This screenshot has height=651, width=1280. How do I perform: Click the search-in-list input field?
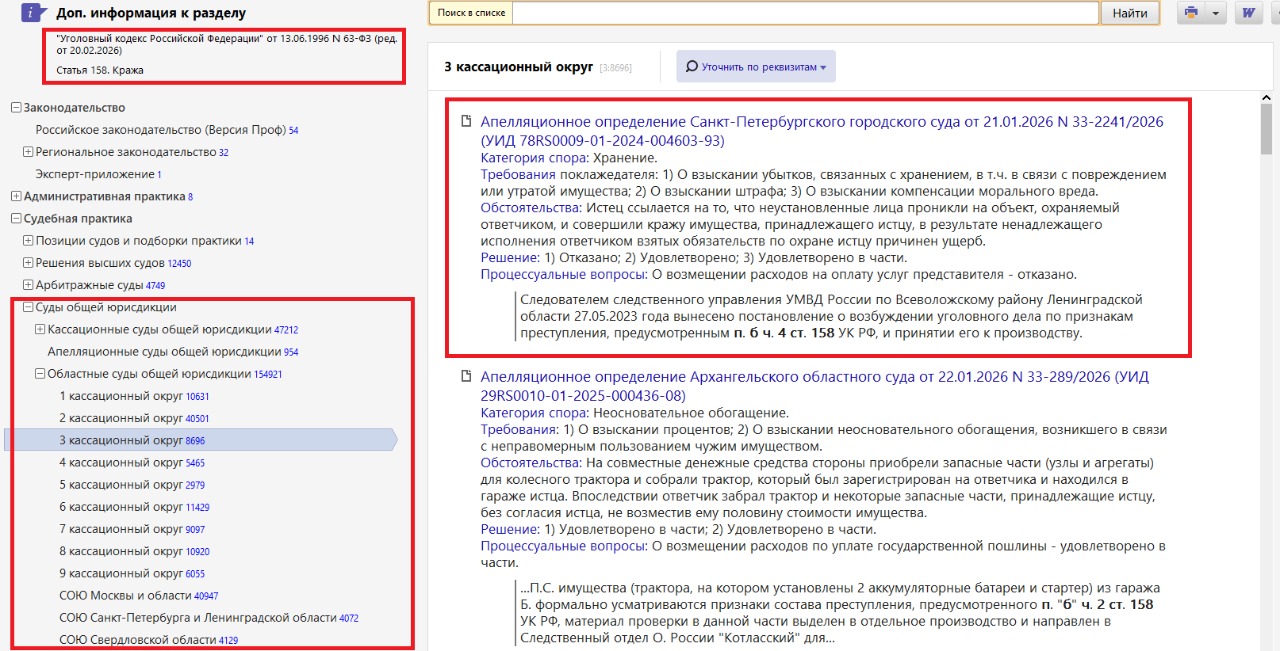[805, 13]
